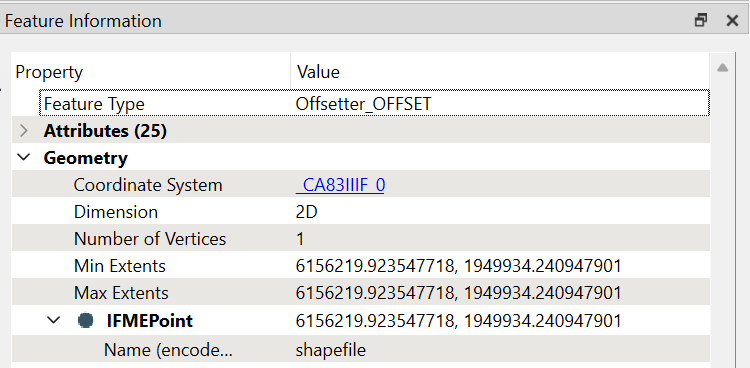The image size is (750, 368).
Task: Close the Feature Information panel
Action: pyautogui.click(x=732, y=20)
